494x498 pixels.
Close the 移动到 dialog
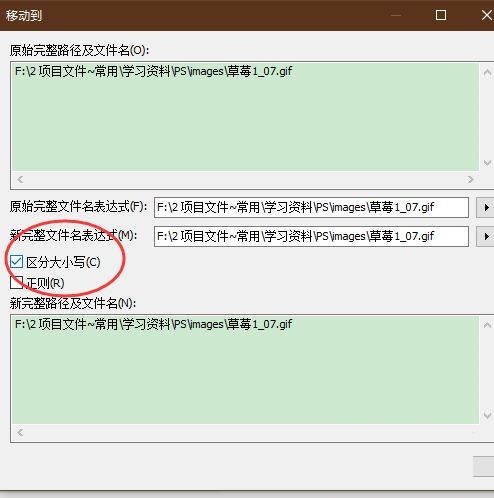tap(487, 15)
